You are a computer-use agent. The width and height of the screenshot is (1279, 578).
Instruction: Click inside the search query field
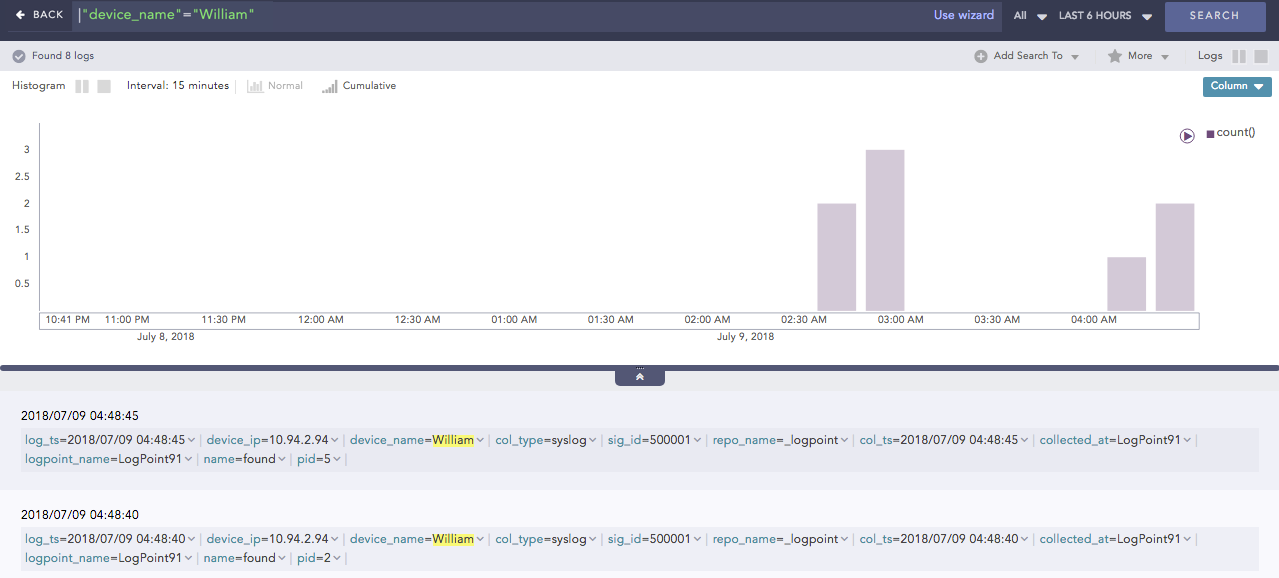(400, 14)
